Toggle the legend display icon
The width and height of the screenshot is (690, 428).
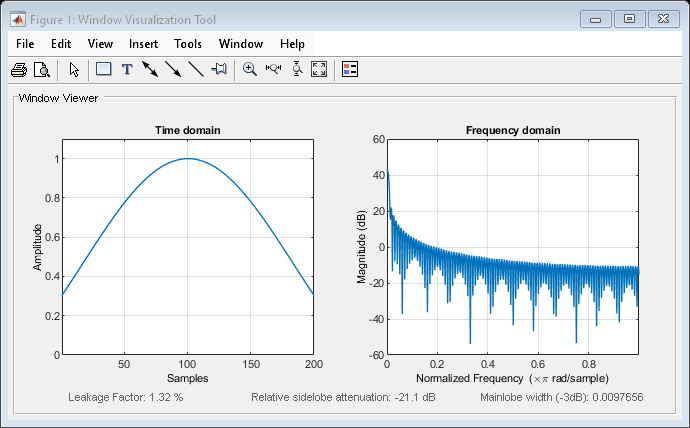coord(350,70)
